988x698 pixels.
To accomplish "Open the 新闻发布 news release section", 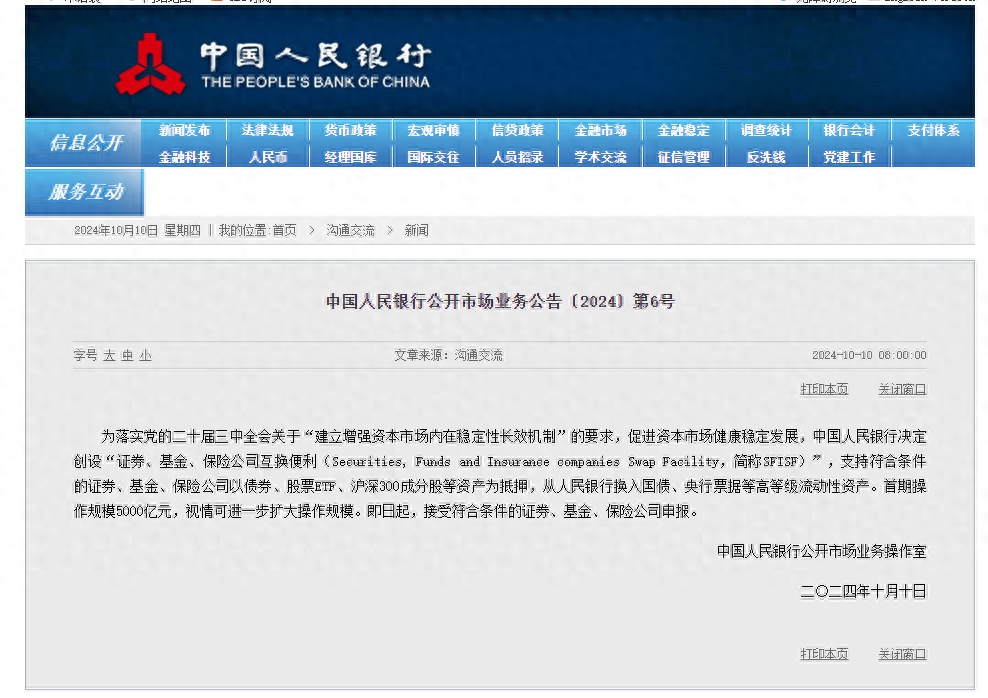I will point(184,129).
